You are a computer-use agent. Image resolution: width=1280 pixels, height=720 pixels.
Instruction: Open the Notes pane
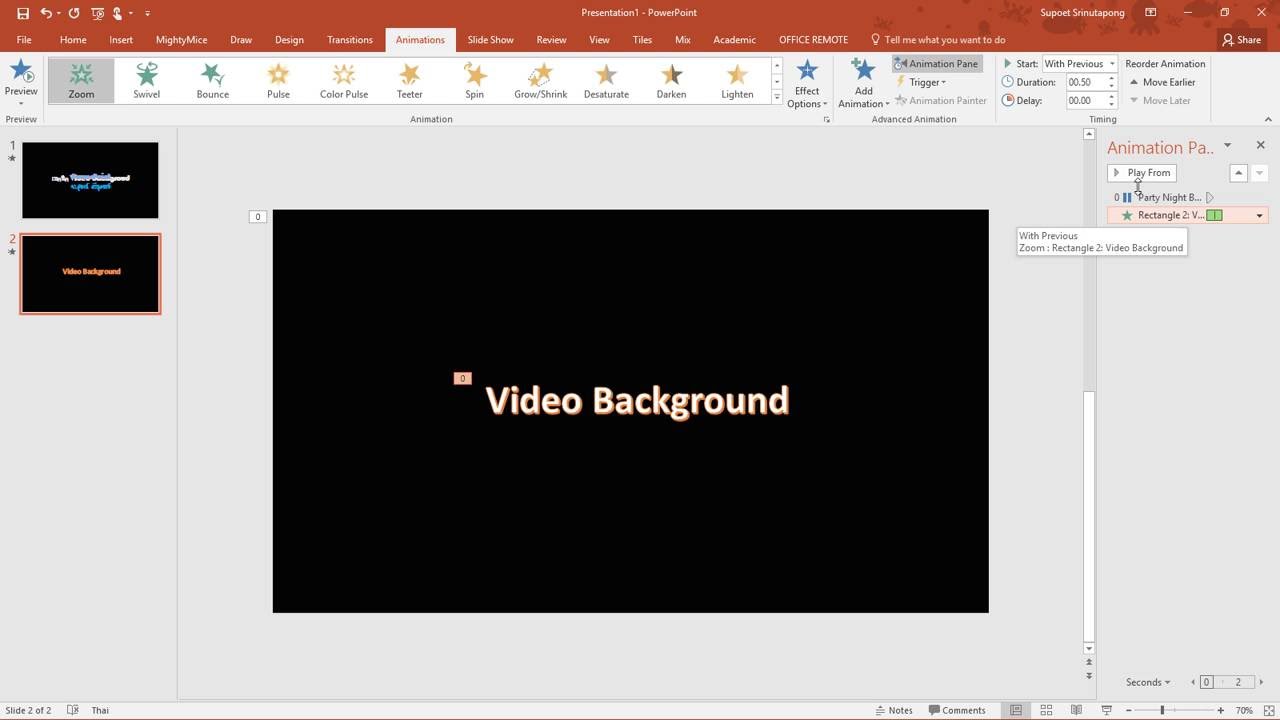[x=894, y=710]
